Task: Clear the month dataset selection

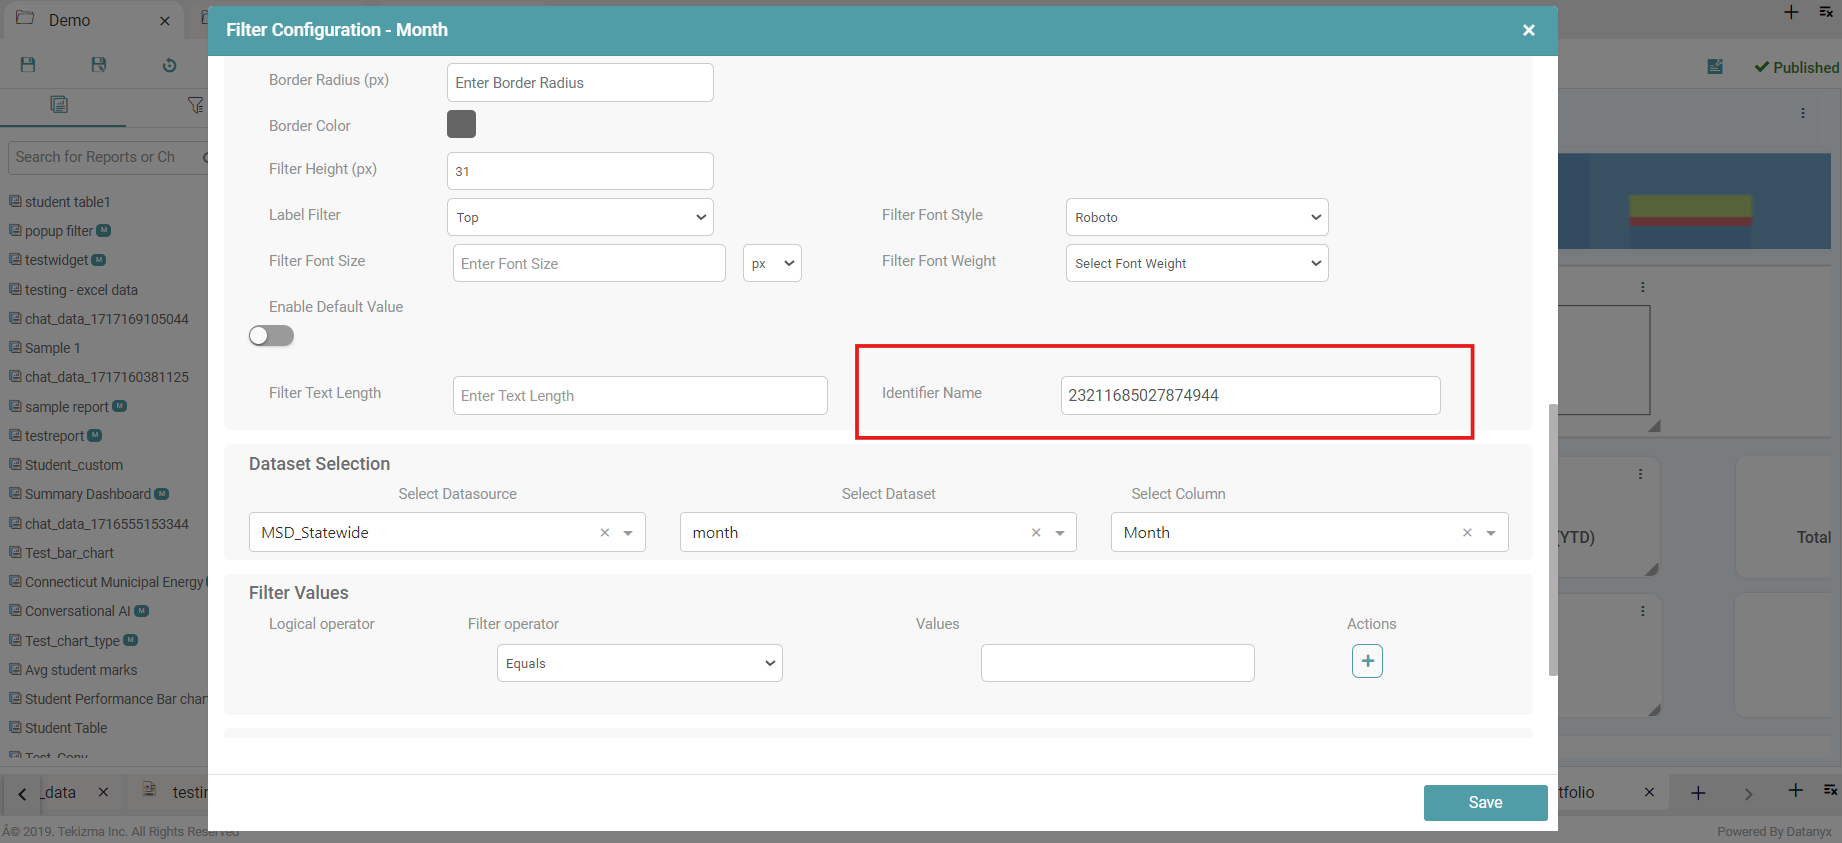Action: click(x=1036, y=533)
